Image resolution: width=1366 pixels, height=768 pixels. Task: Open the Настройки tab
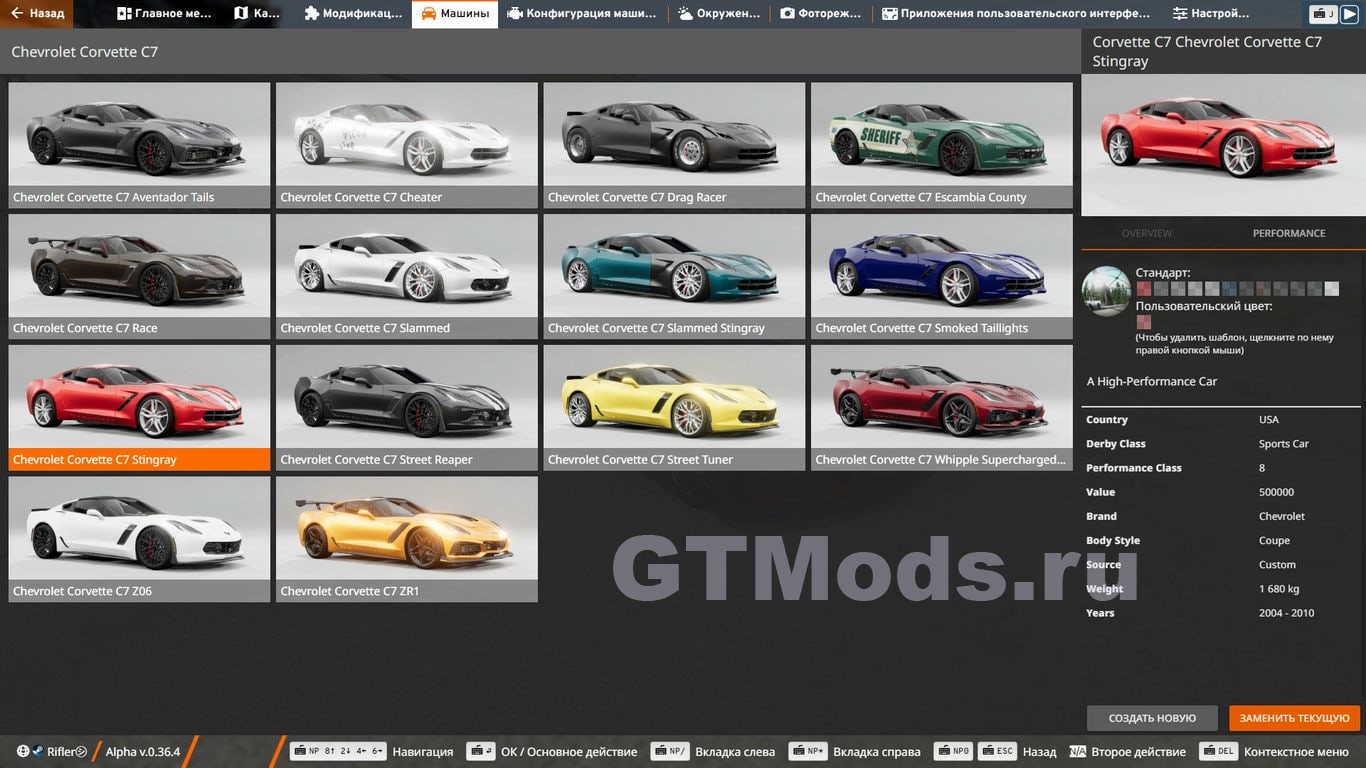click(x=1211, y=14)
